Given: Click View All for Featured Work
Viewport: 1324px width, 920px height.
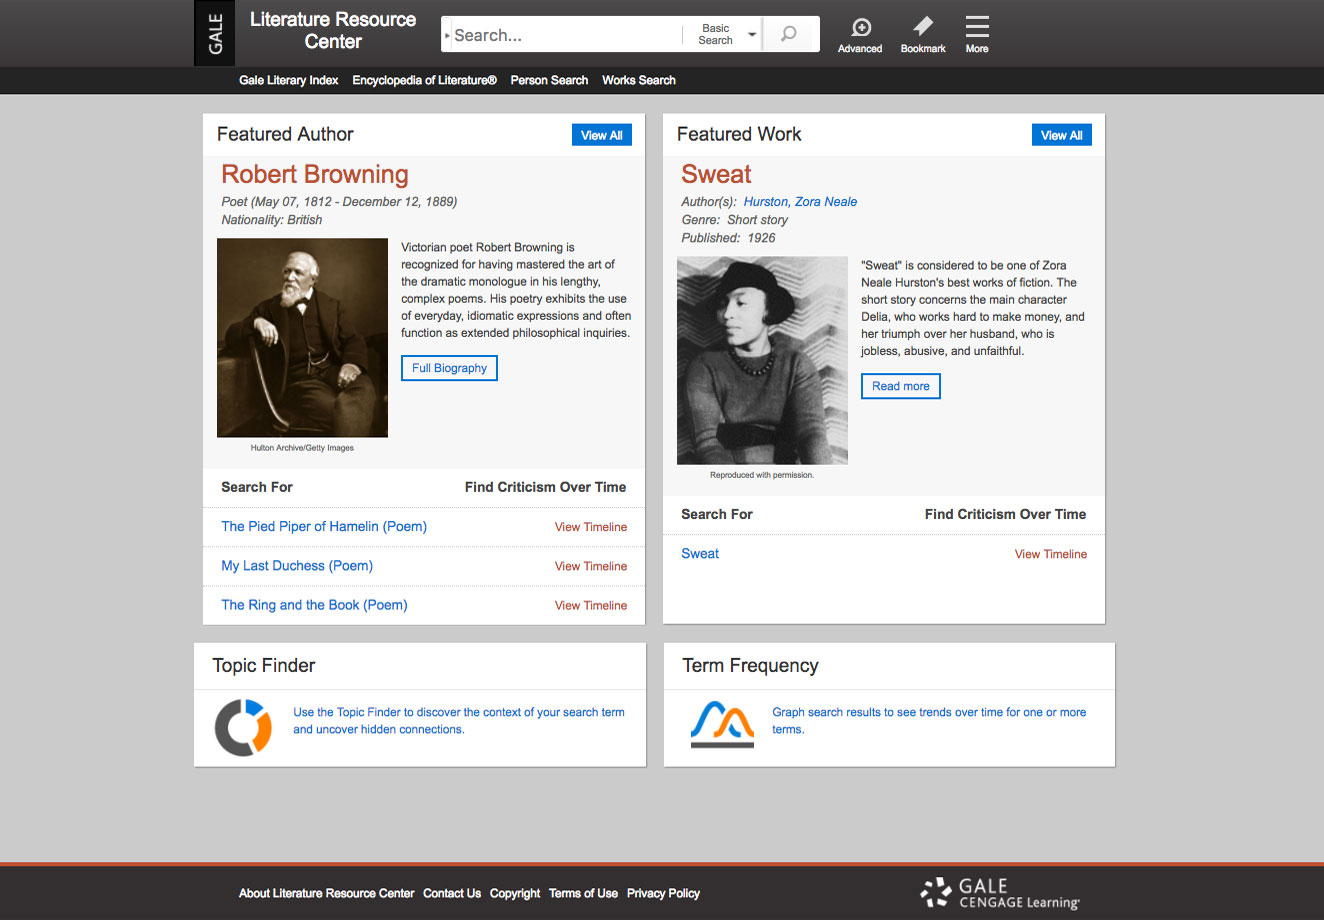Looking at the screenshot, I should (1062, 135).
